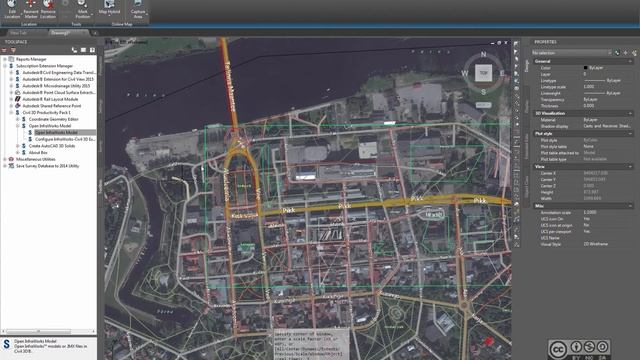
Task: Click the Point Cloud Surface Extraction icon
Action: coord(18,93)
